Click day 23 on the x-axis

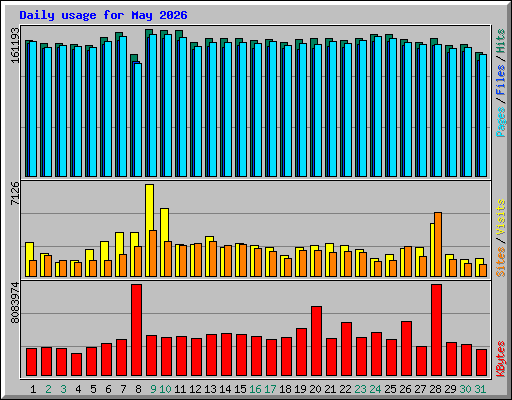[x=360, y=389]
